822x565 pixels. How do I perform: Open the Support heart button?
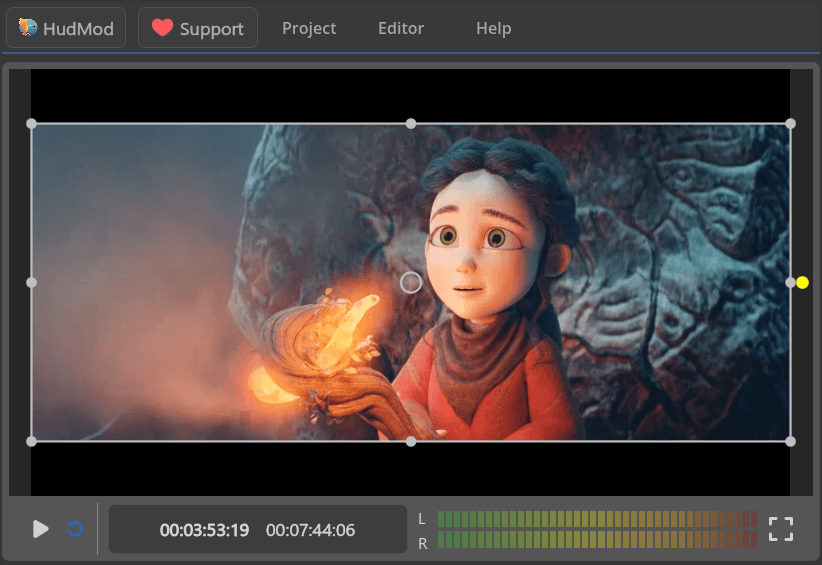click(198, 28)
